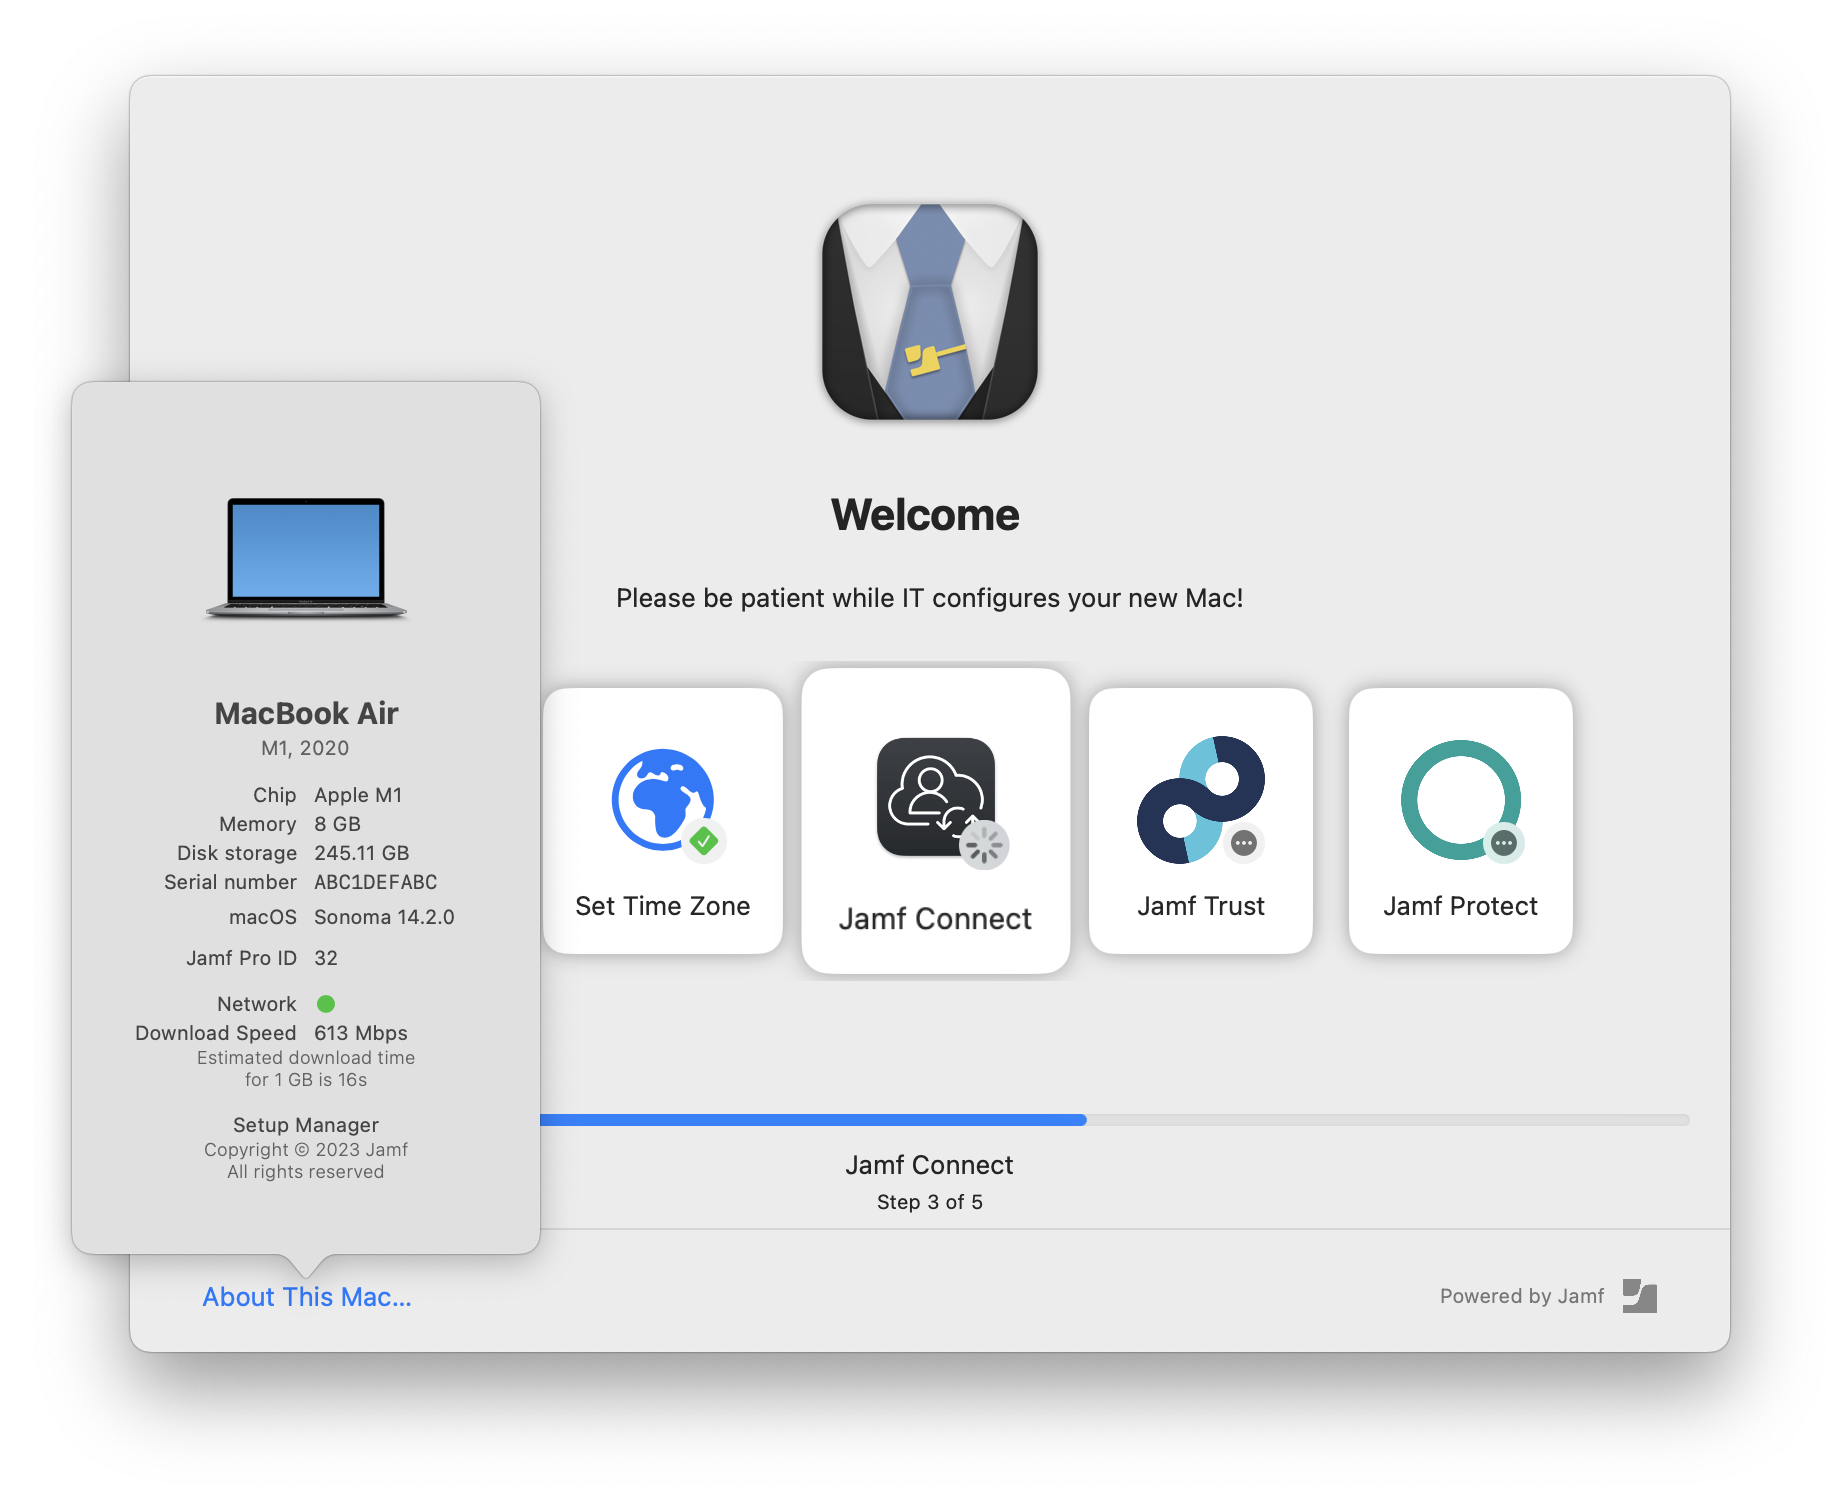Image resolution: width=1842 pixels, height=1500 pixels.
Task: Click the green checkmark badge on Set Time Zone
Action: [703, 843]
